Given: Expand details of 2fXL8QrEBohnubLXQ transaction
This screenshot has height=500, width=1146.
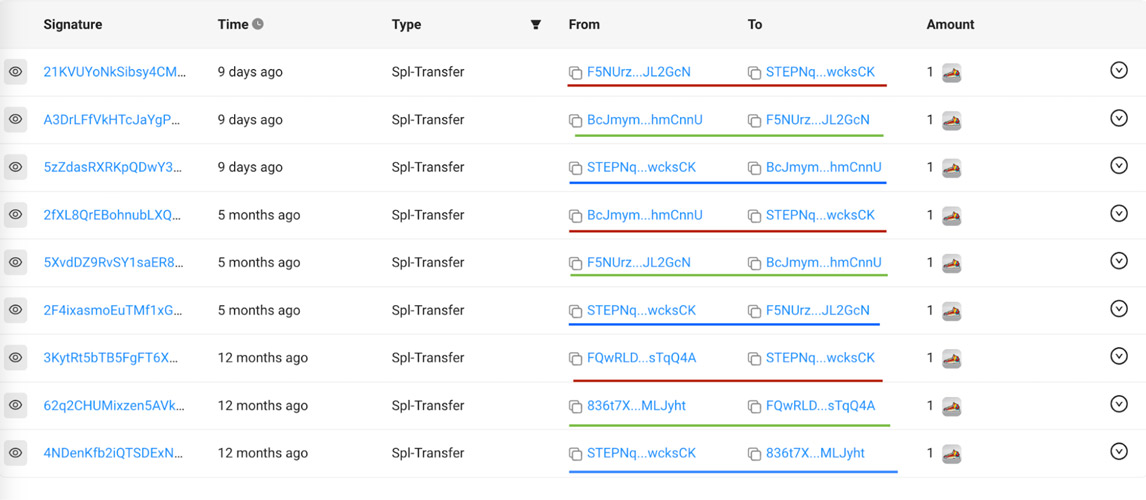Looking at the screenshot, I should coord(1118,213).
